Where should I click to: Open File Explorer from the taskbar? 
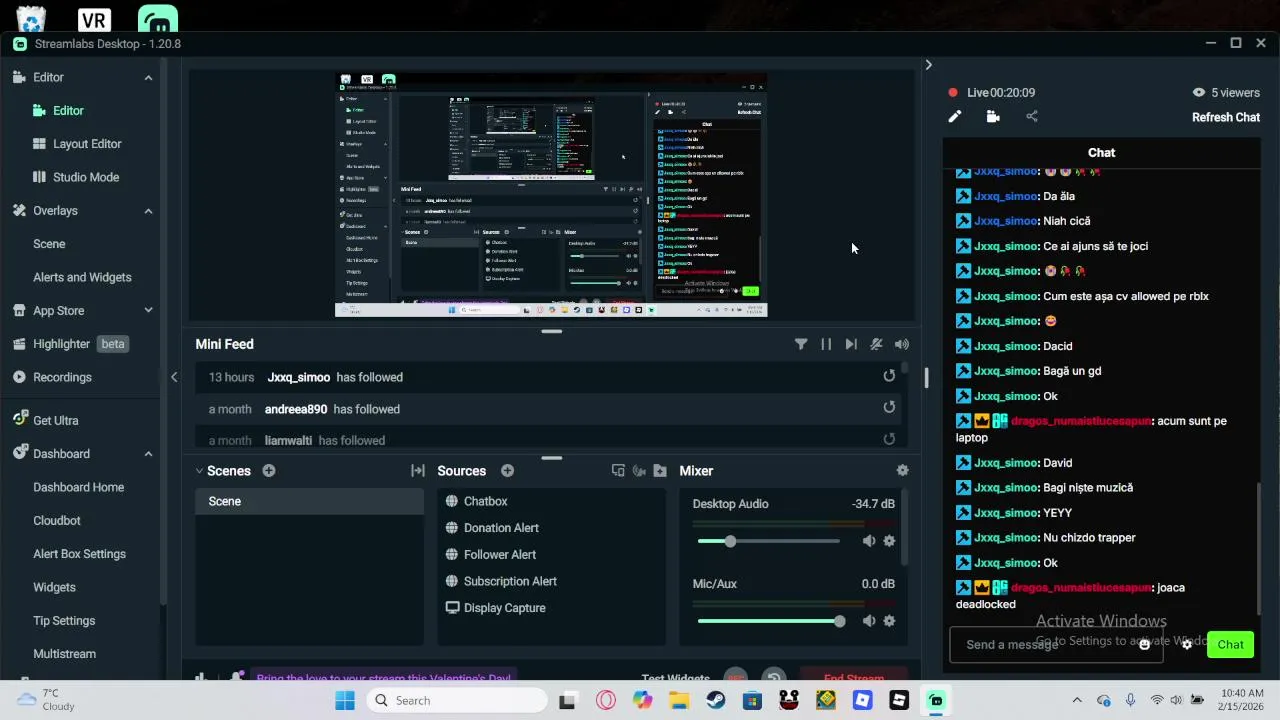(x=679, y=701)
